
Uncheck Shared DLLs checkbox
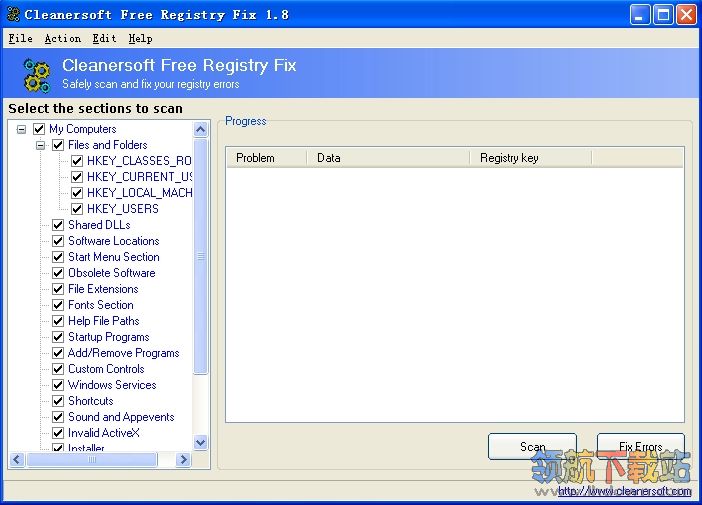click(x=58, y=225)
